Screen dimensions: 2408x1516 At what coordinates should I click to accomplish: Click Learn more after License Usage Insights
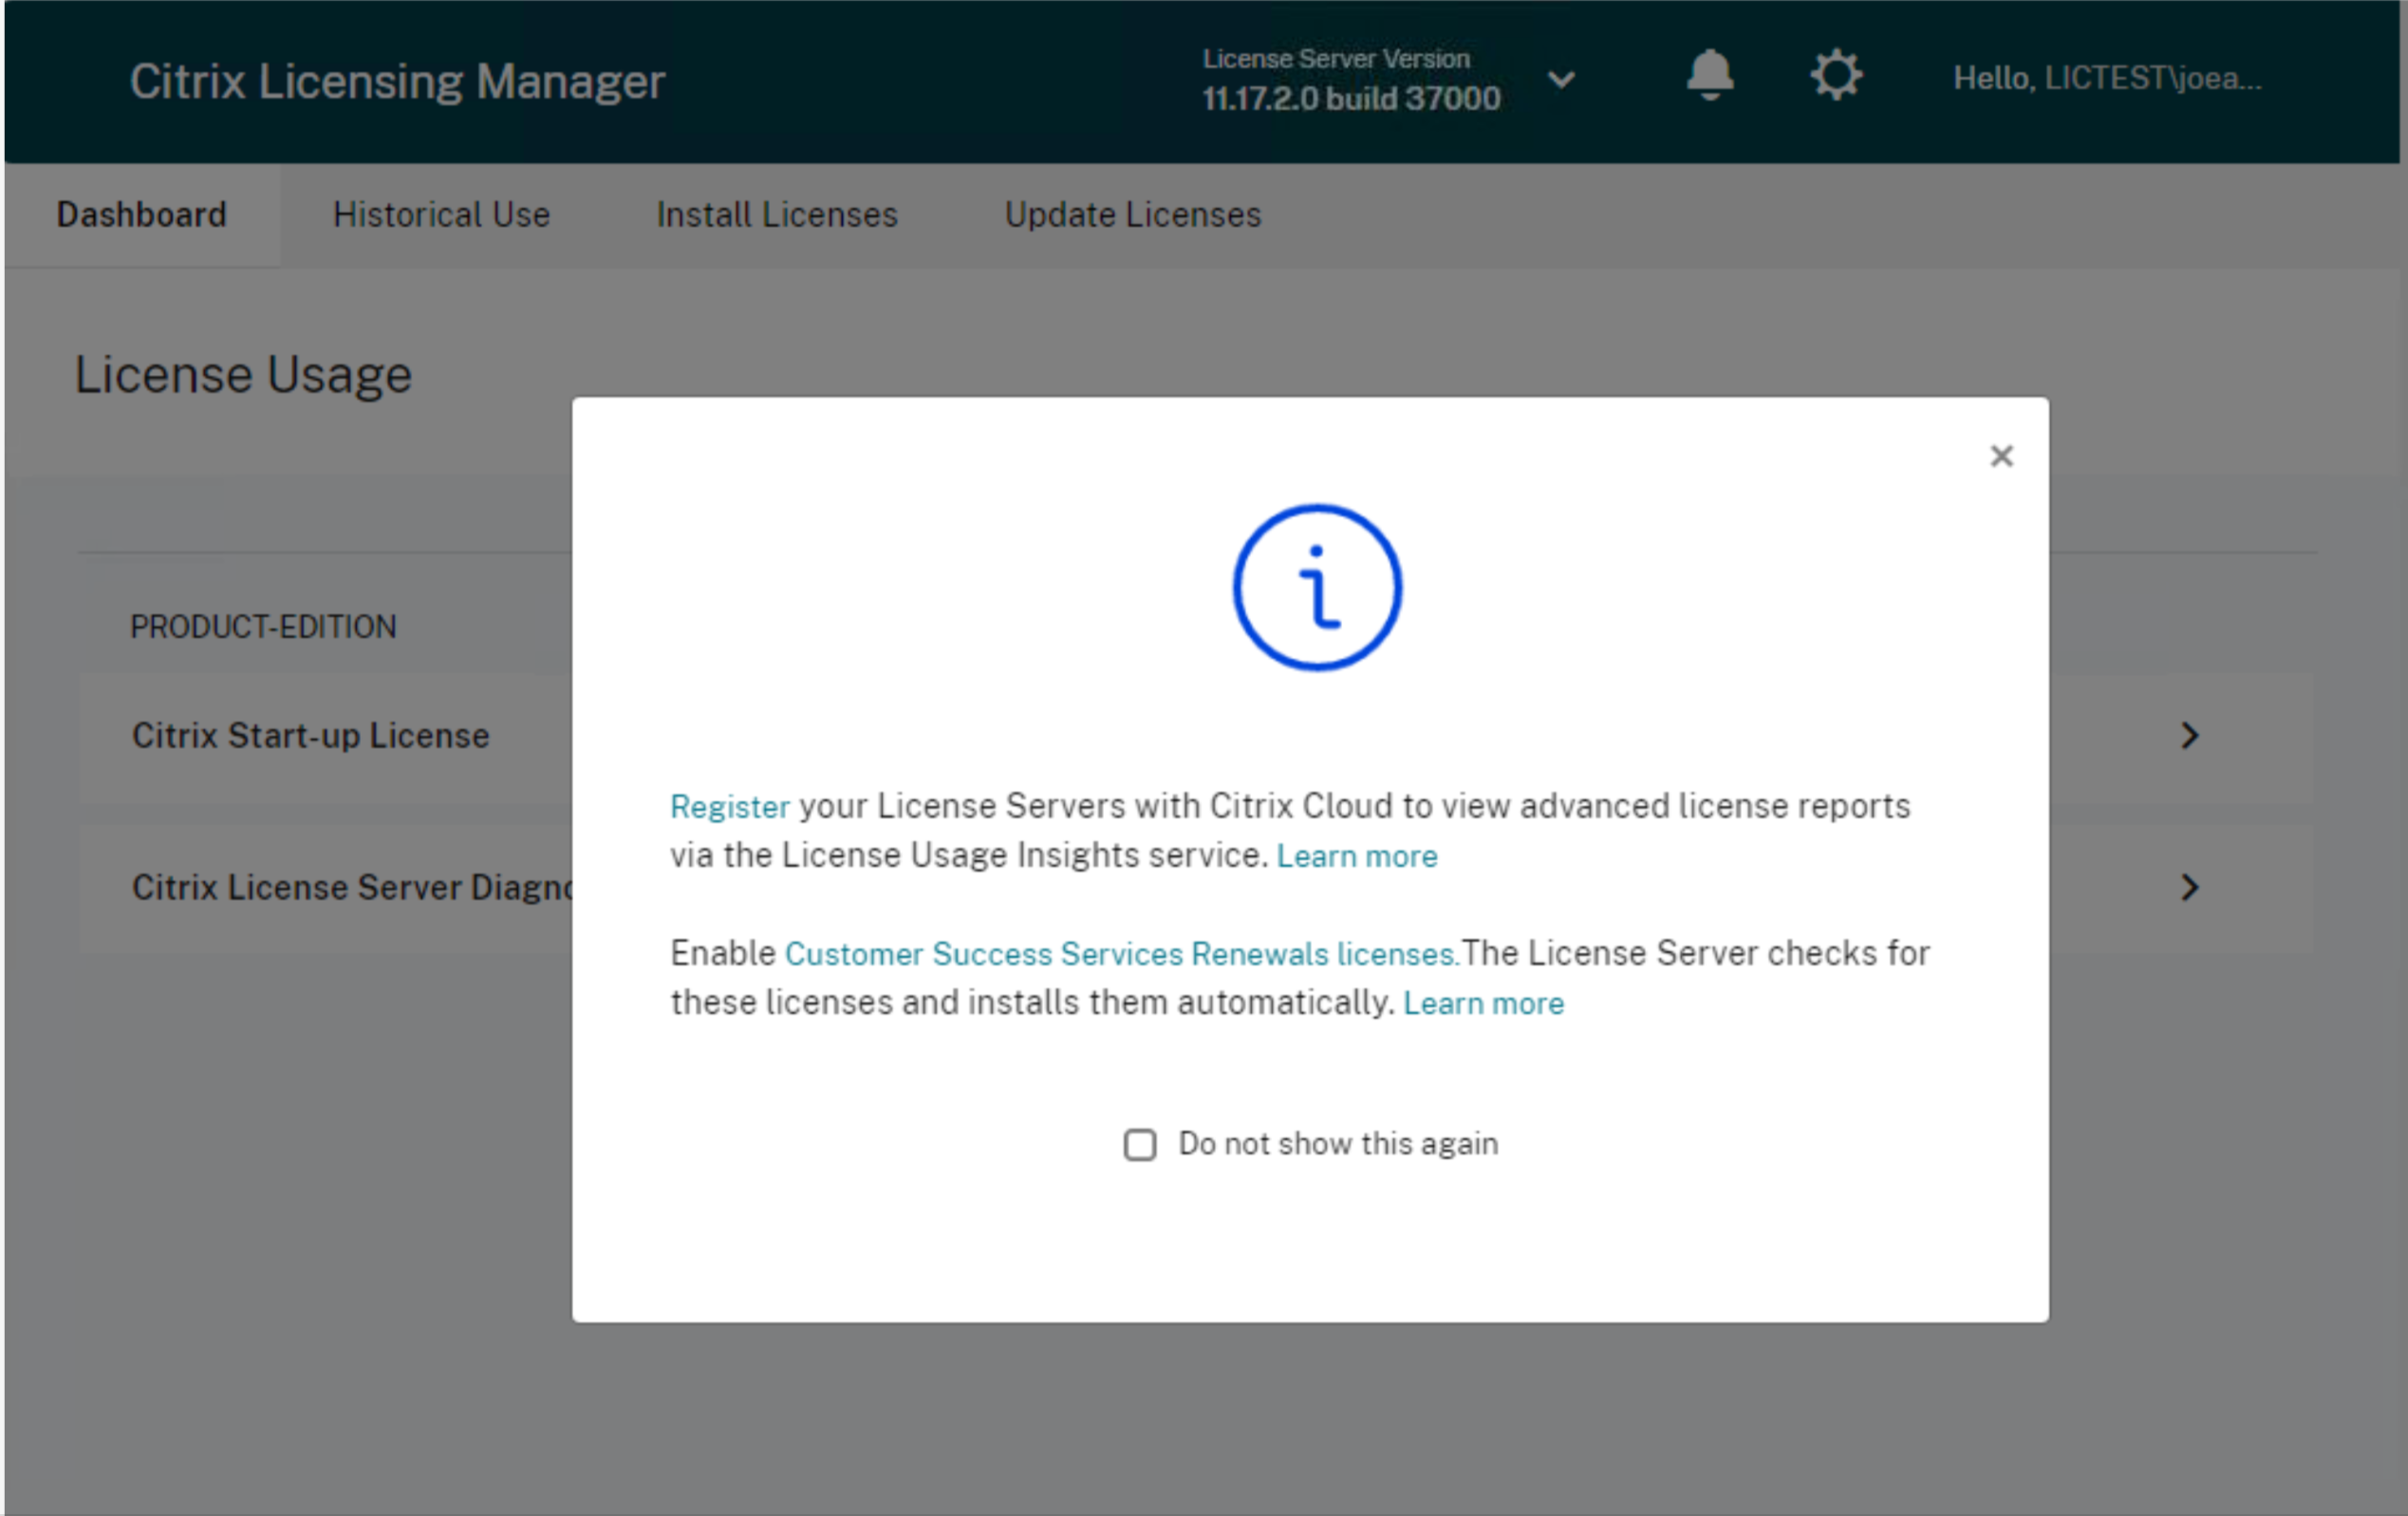coord(1357,856)
